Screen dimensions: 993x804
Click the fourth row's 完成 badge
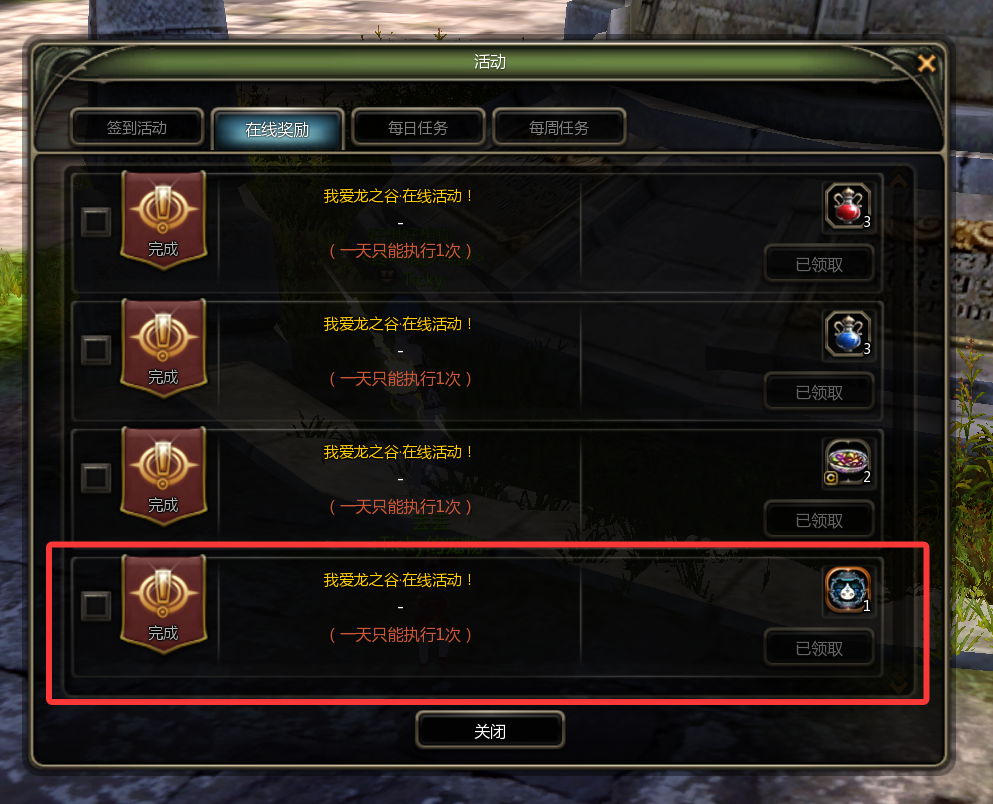[163, 603]
